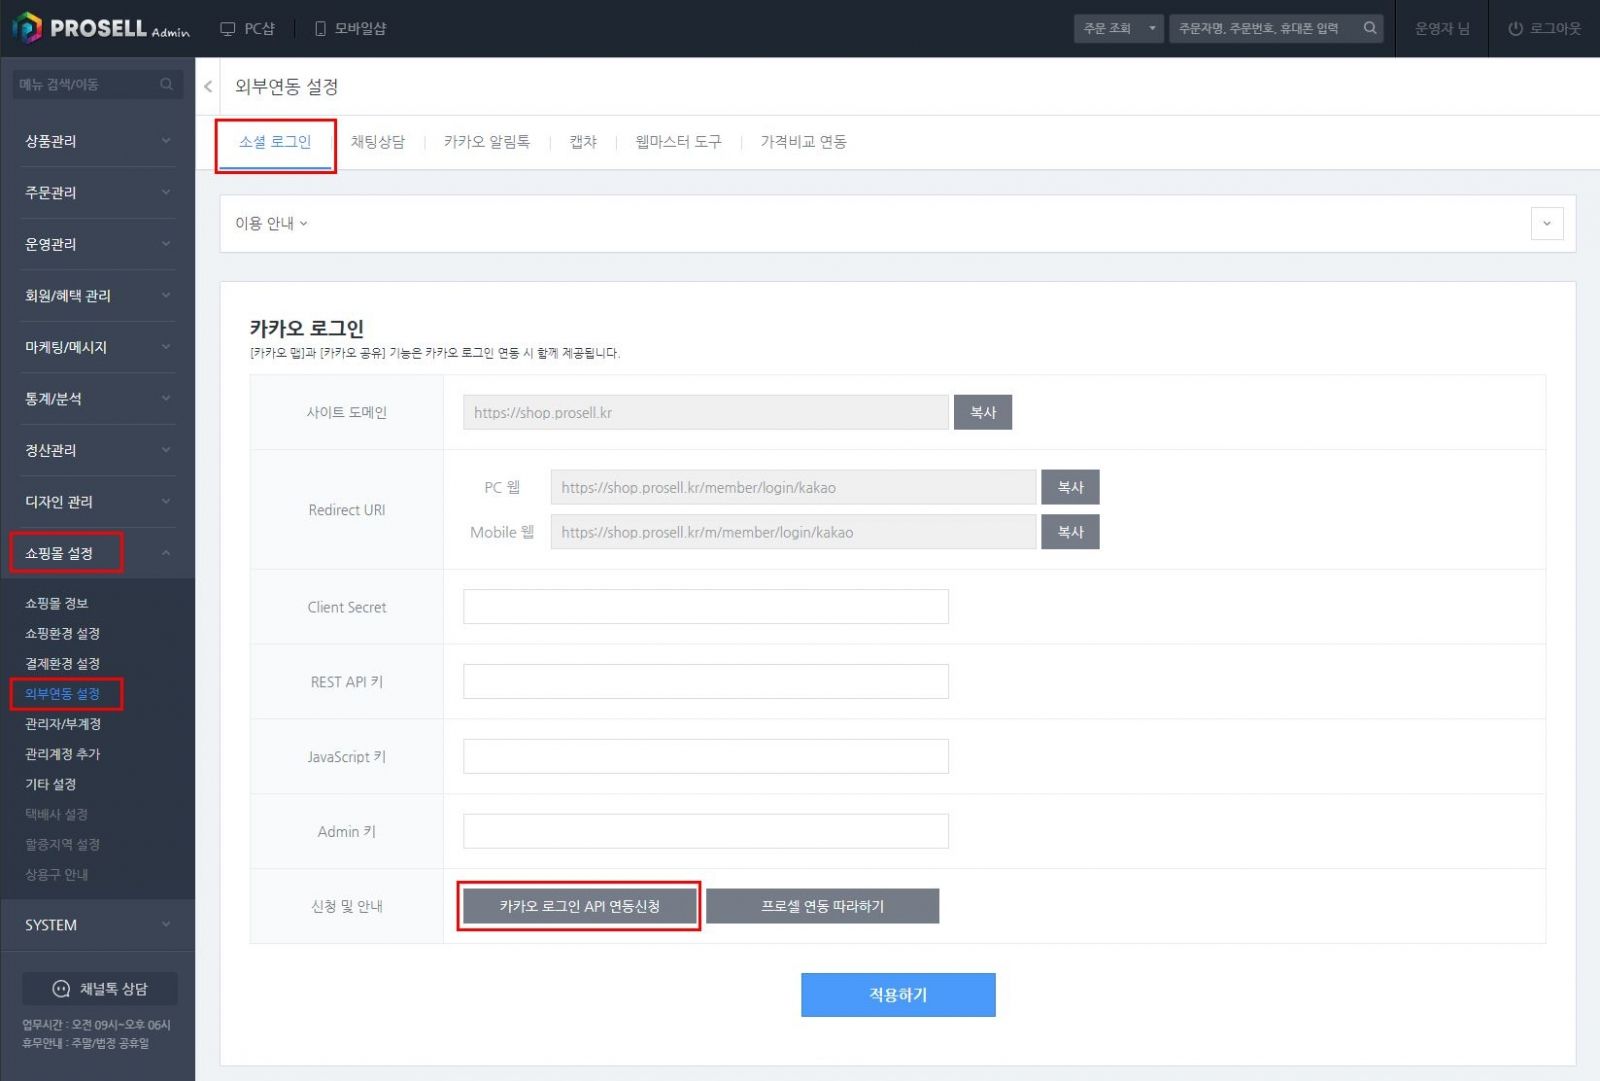Click the search magnifier in order search
Screen dimensions: 1600x1081
(x=1370, y=28)
